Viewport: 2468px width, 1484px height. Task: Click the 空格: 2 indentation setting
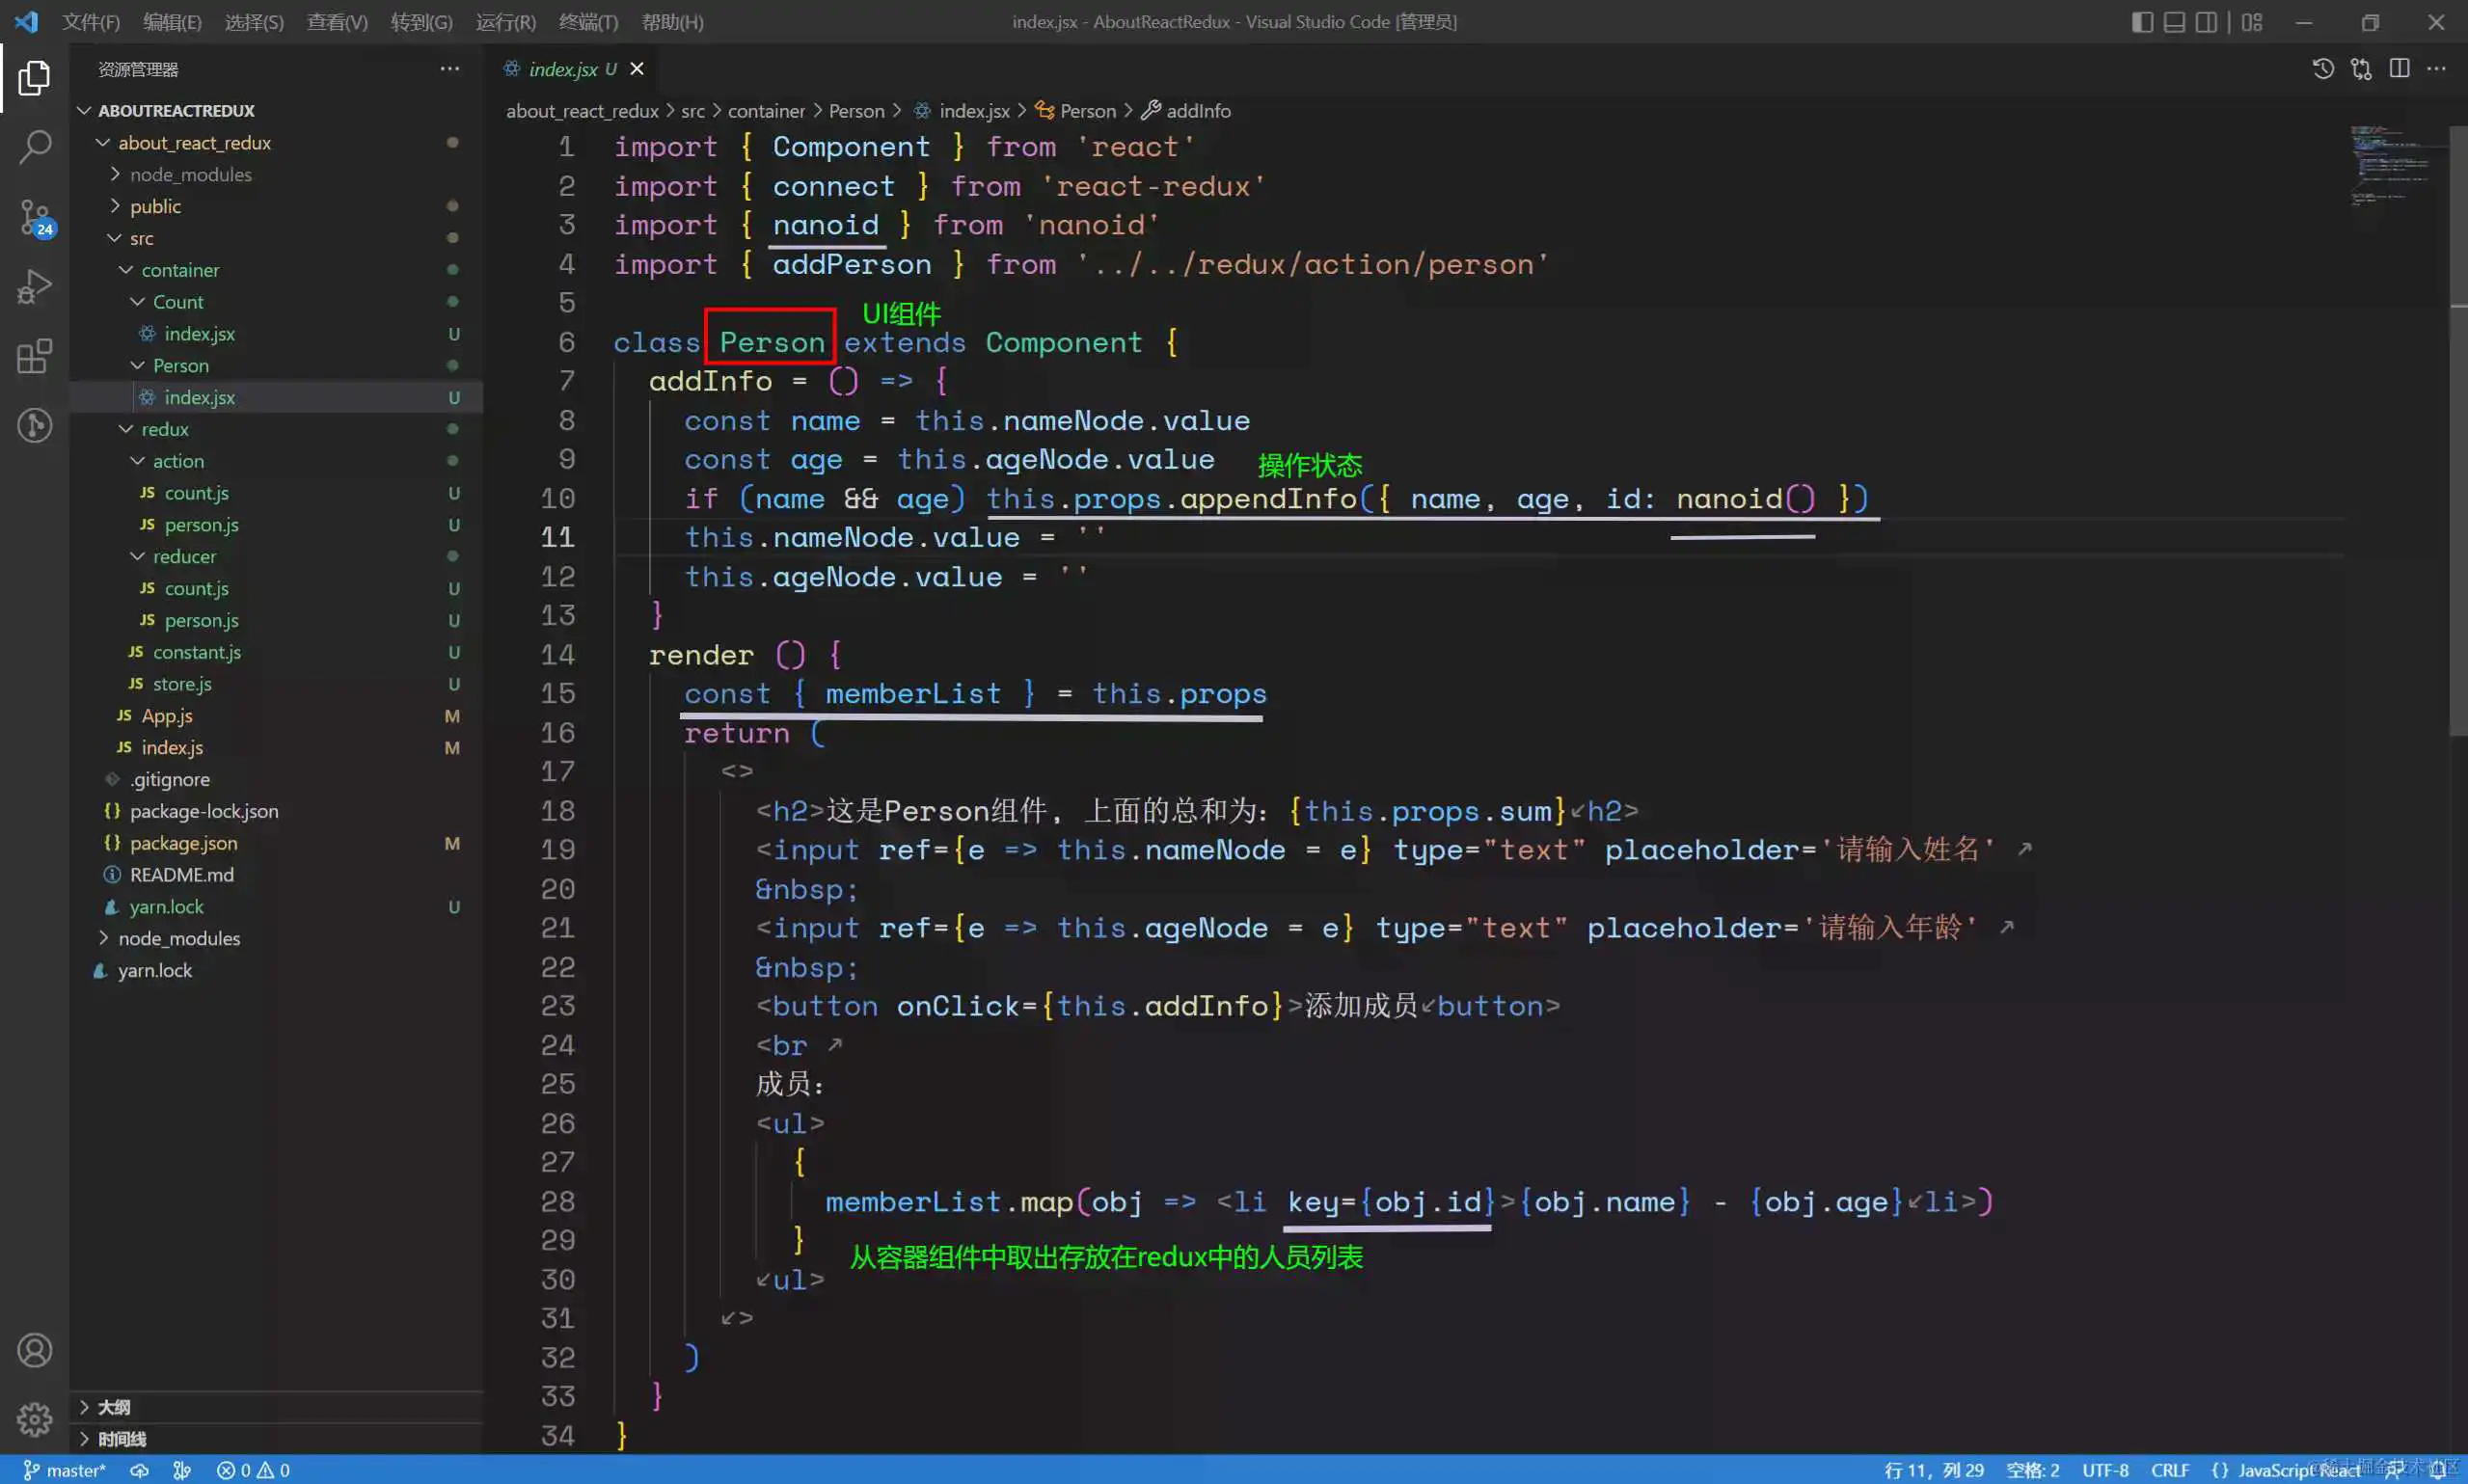2033,1470
